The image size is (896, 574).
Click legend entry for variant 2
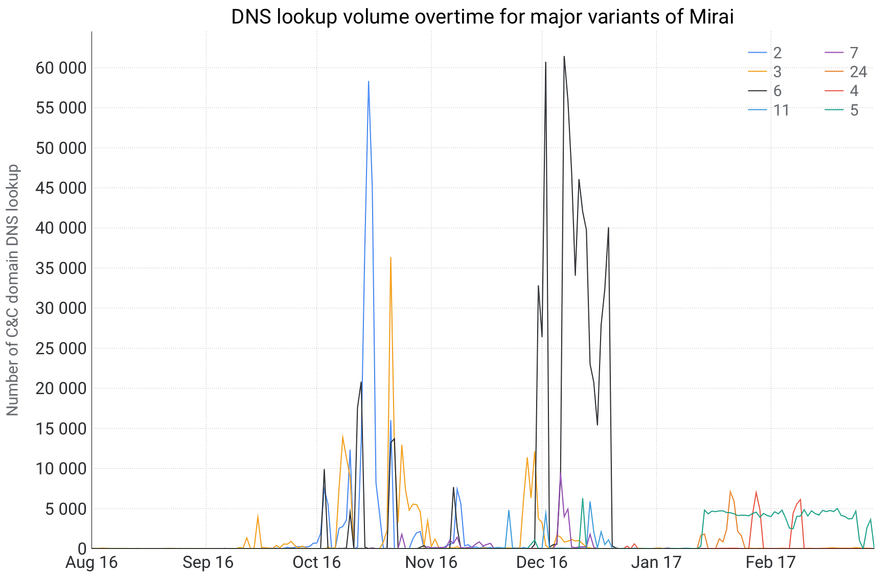765,53
